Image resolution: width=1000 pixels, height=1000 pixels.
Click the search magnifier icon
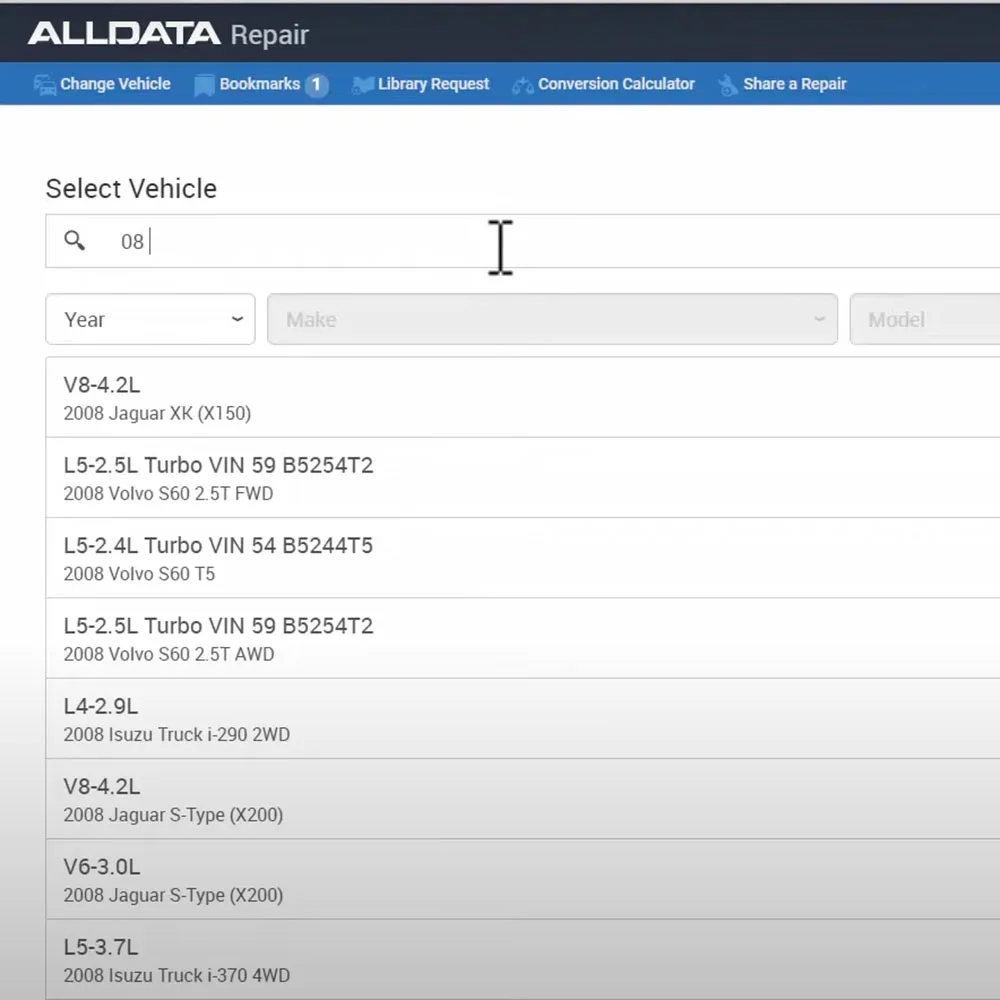click(75, 241)
